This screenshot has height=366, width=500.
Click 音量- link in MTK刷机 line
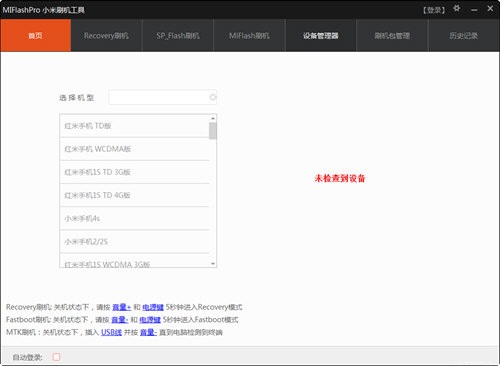(x=148, y=332)
